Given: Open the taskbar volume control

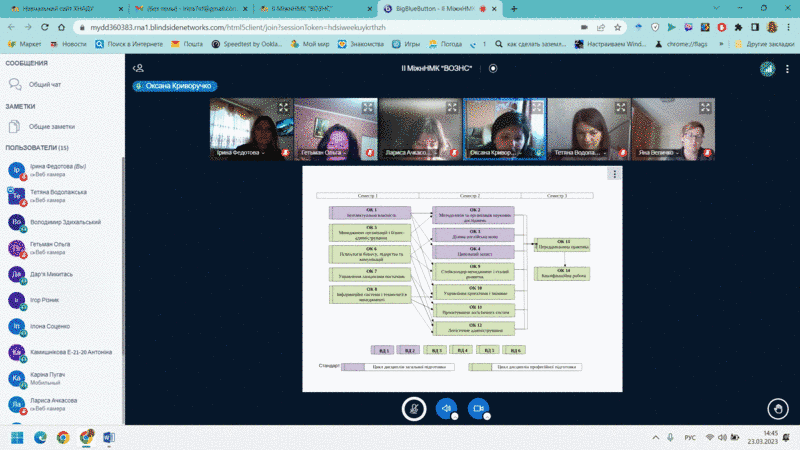Looking at the screenshot, I should tap(722, 438).
